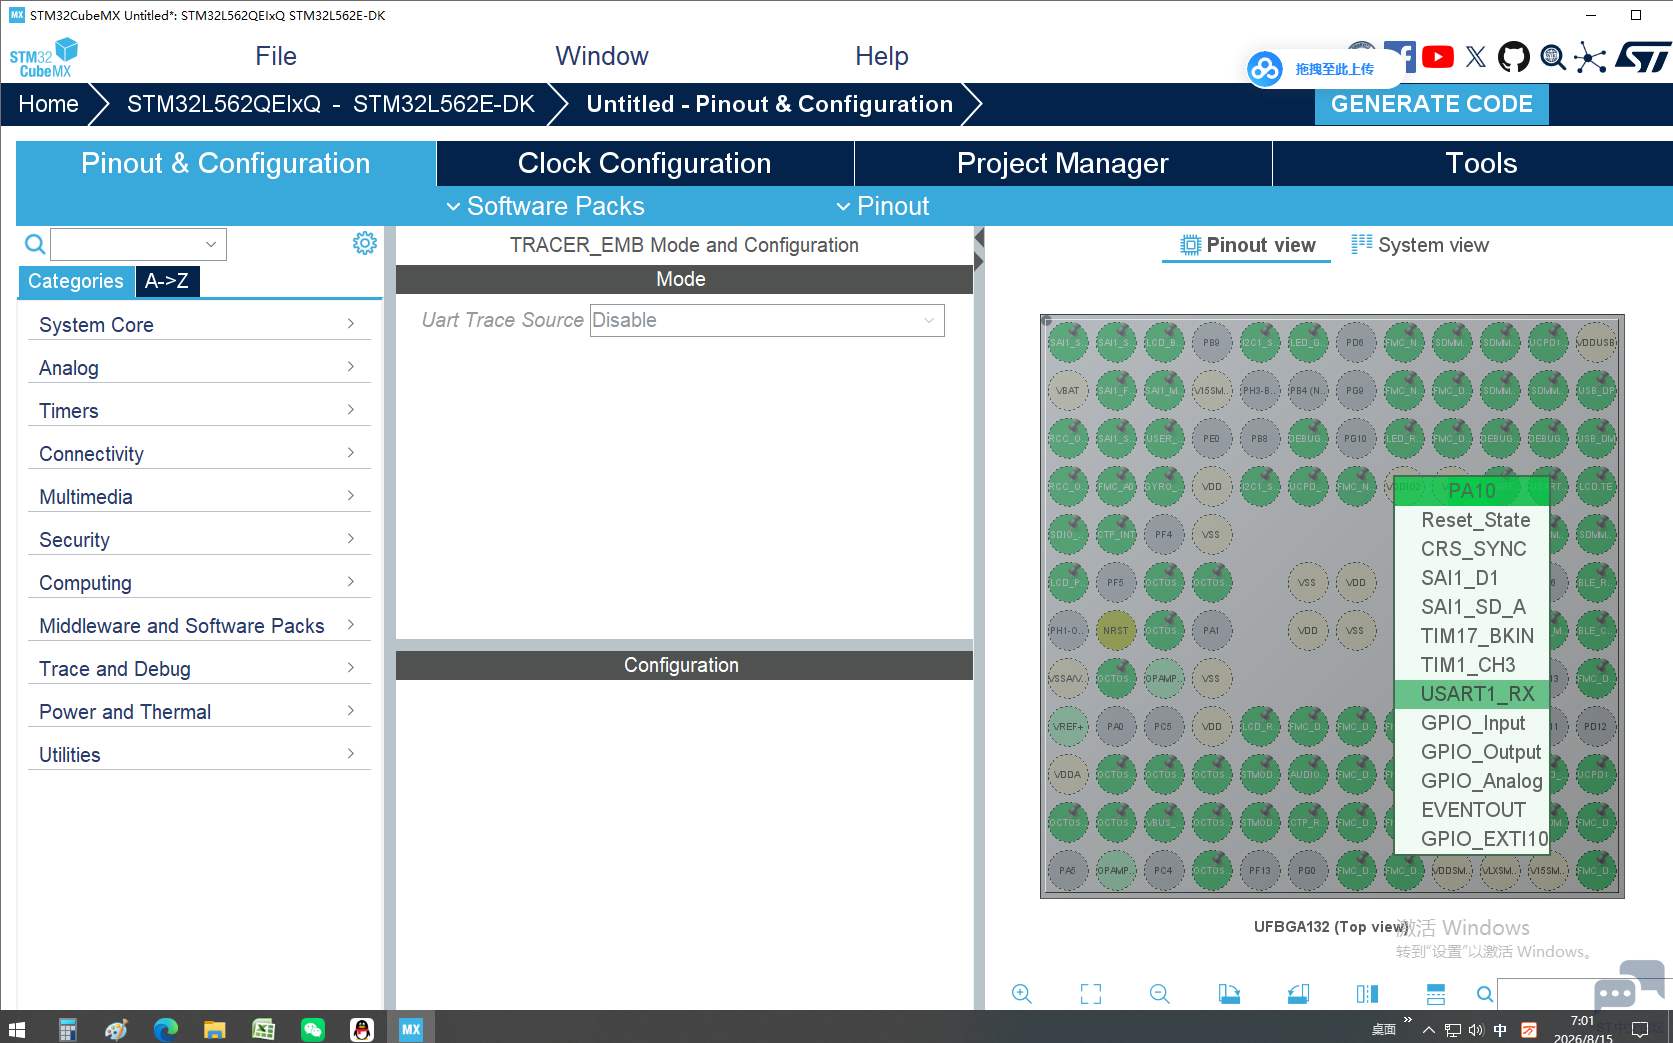The width and height of the screenshot is (1673, 1043).
Task: Click the pin search magnifier icon
Action: click(x=1485, y=993)
